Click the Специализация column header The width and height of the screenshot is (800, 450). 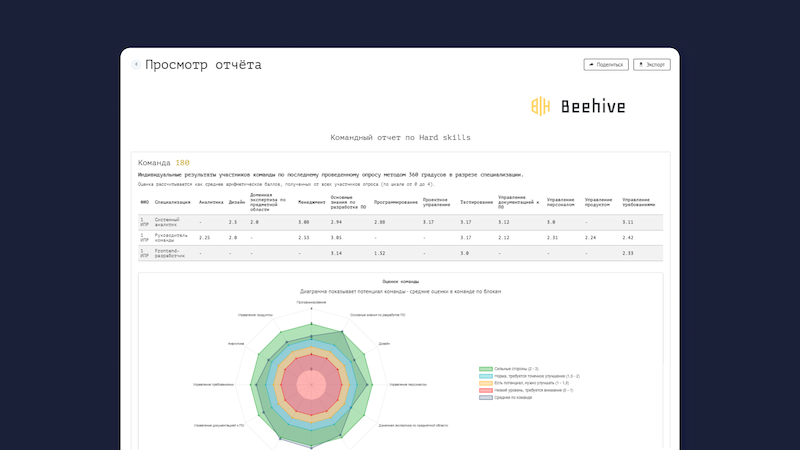[172, 203]
